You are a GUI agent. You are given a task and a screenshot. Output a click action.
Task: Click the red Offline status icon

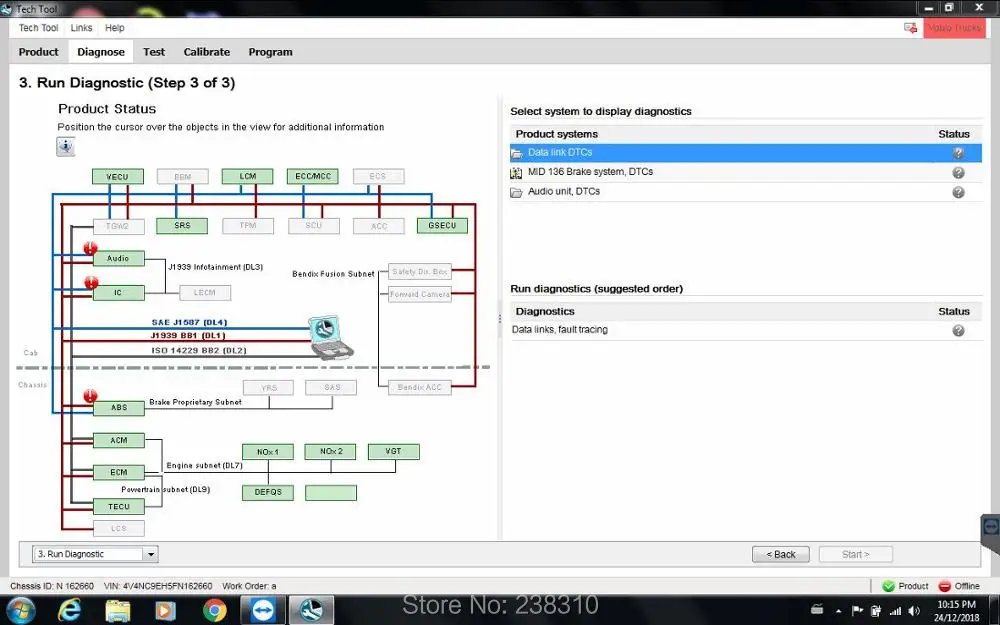tap(945, 586)
